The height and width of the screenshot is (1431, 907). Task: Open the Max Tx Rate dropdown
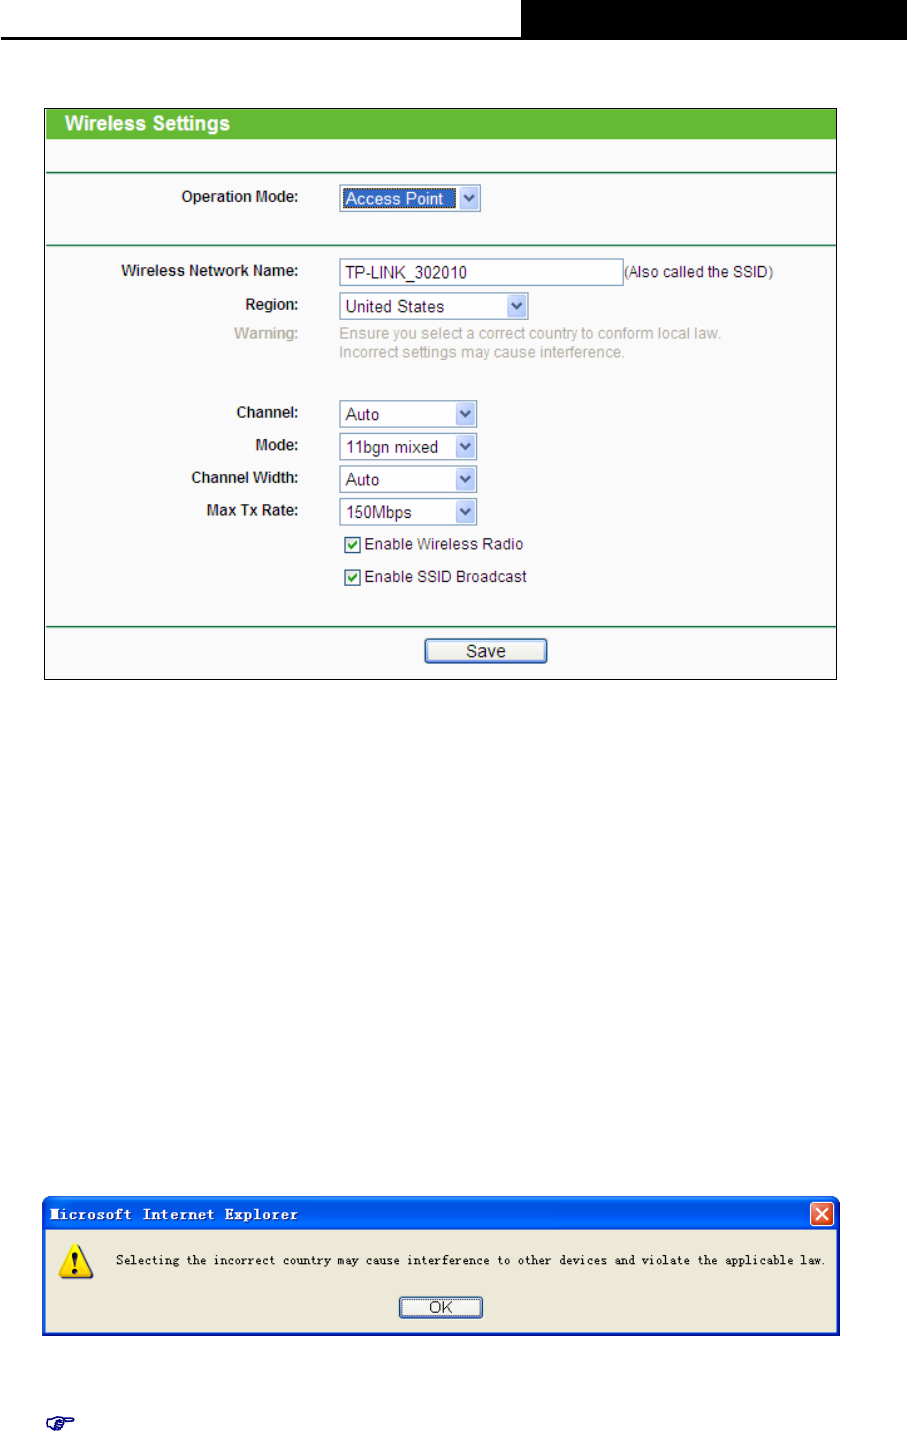[x=408, y=512]
